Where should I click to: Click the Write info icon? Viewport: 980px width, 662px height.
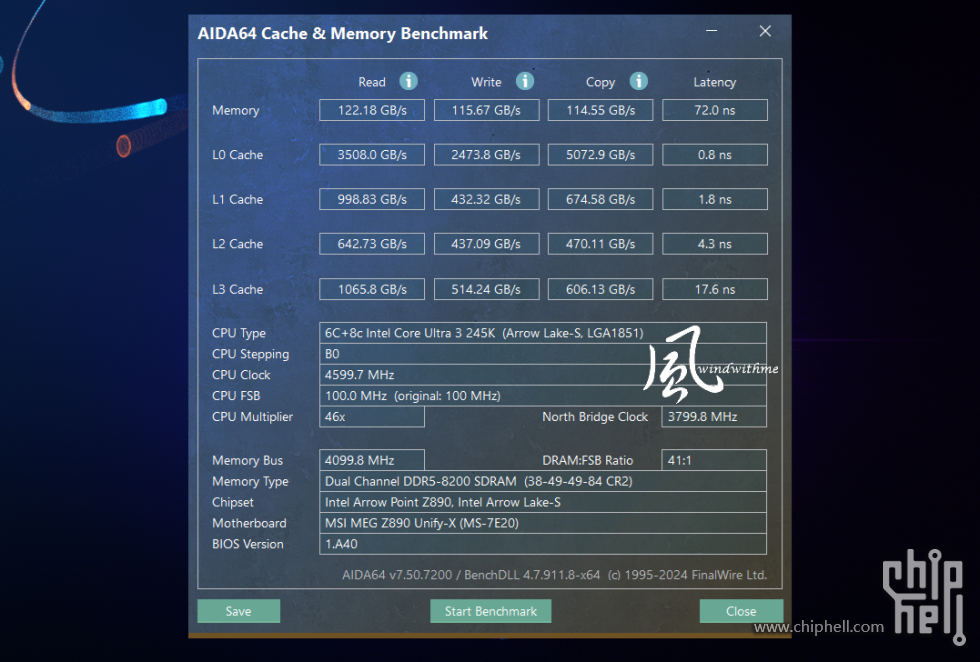pos(524,81)
